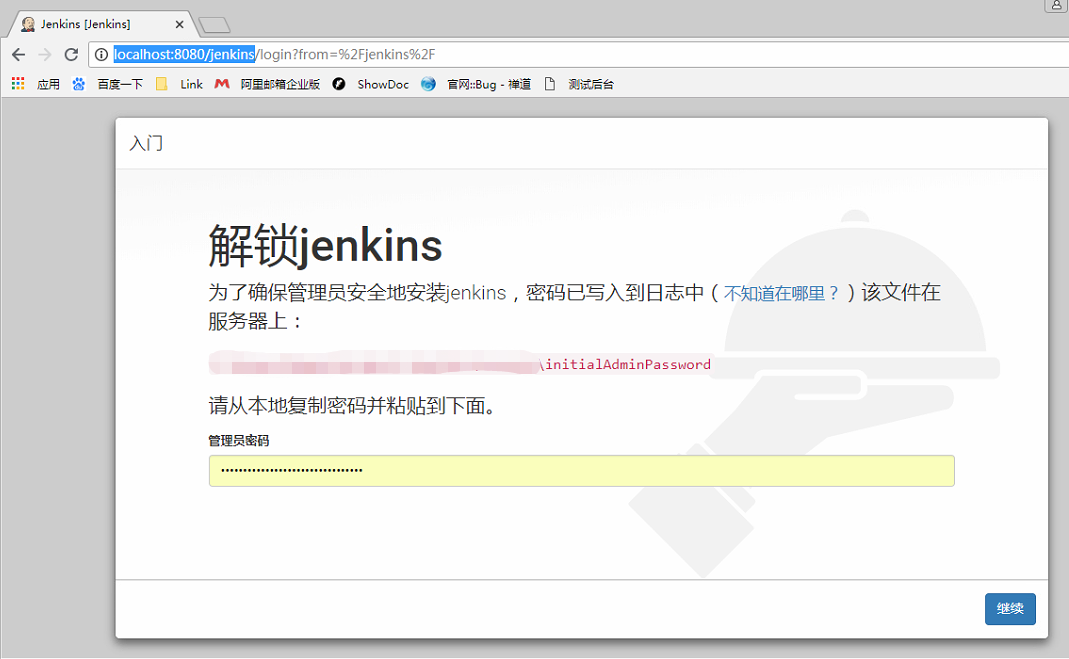This screenshot has width=1069, height=659.
Task: Select the Jenkins [Jenkins] tab
Action: point(100,24)
